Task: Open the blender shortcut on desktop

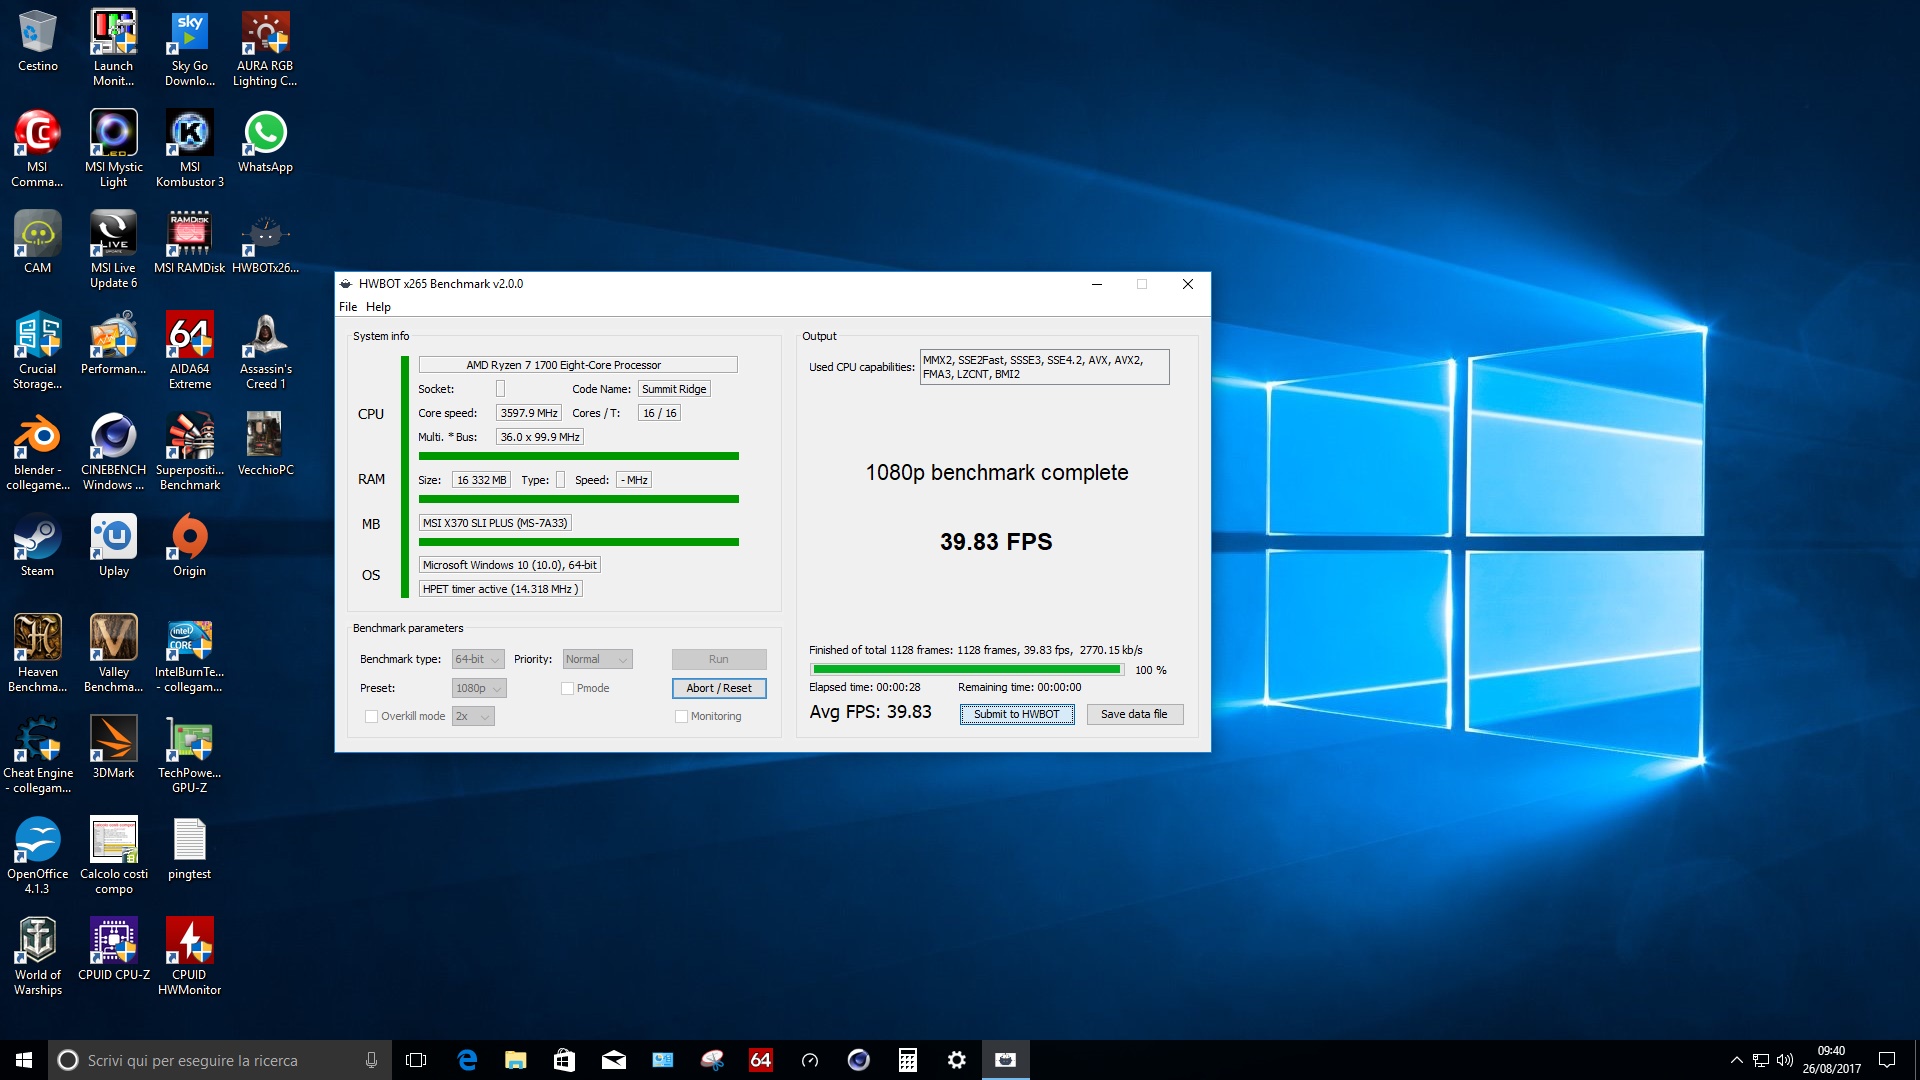Action: pos(37,452)
